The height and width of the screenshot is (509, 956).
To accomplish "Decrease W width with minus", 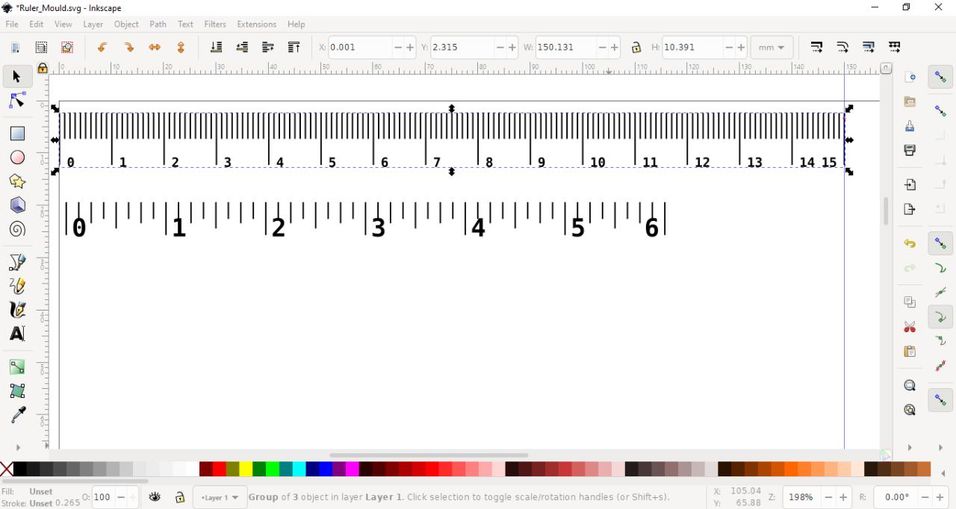I will tap(602, 47).
